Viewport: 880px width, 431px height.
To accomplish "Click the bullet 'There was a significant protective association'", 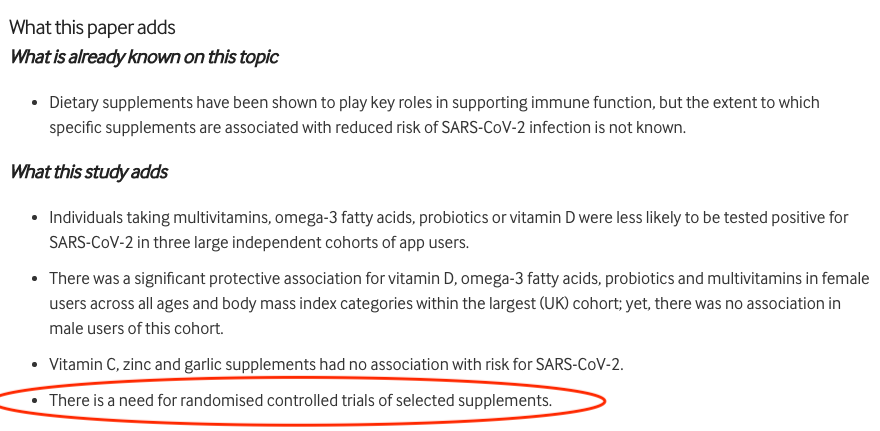I will [x=459, y=303].
